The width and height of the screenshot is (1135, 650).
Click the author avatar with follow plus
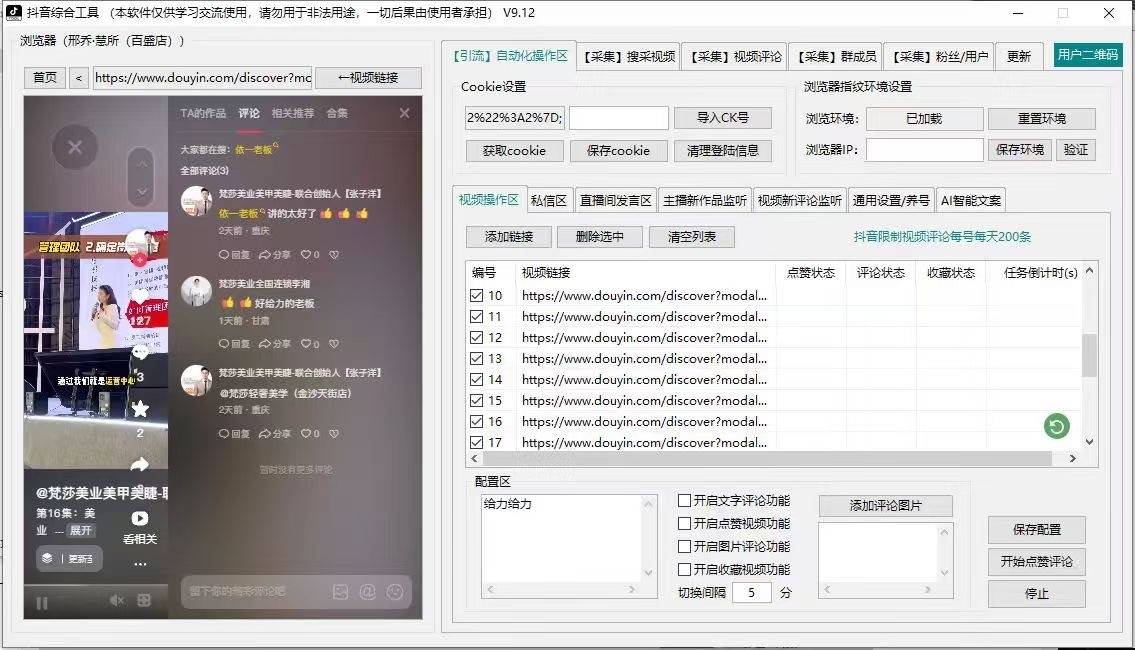point(140,246)
